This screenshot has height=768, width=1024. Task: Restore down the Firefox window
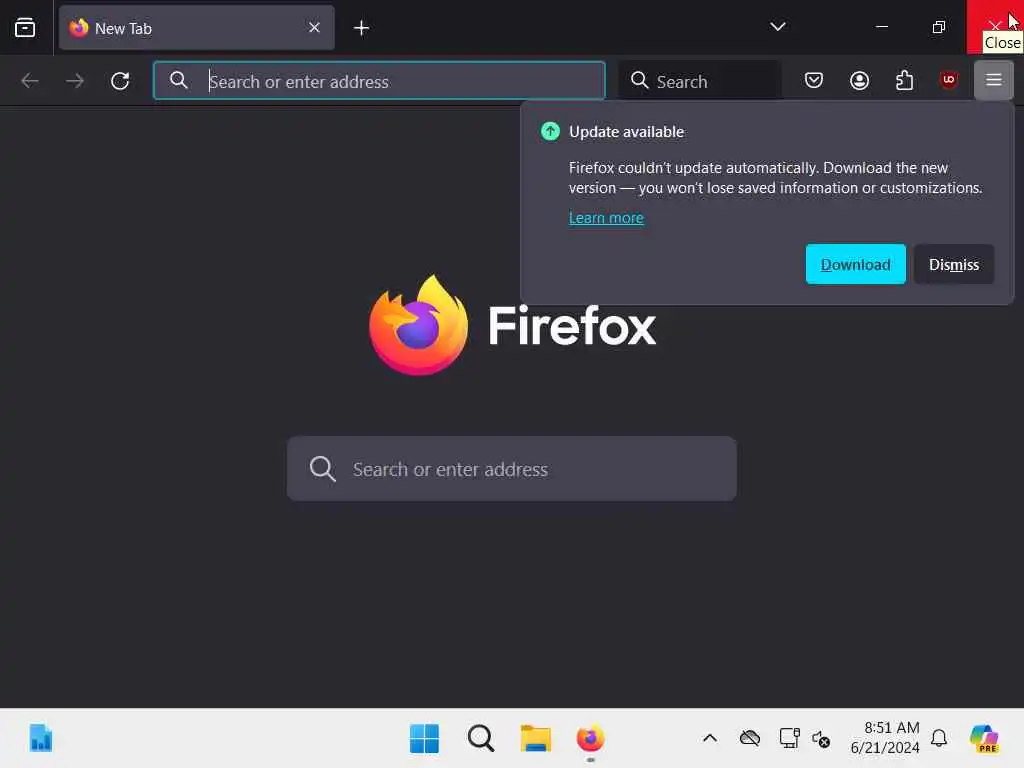point(938,27)
